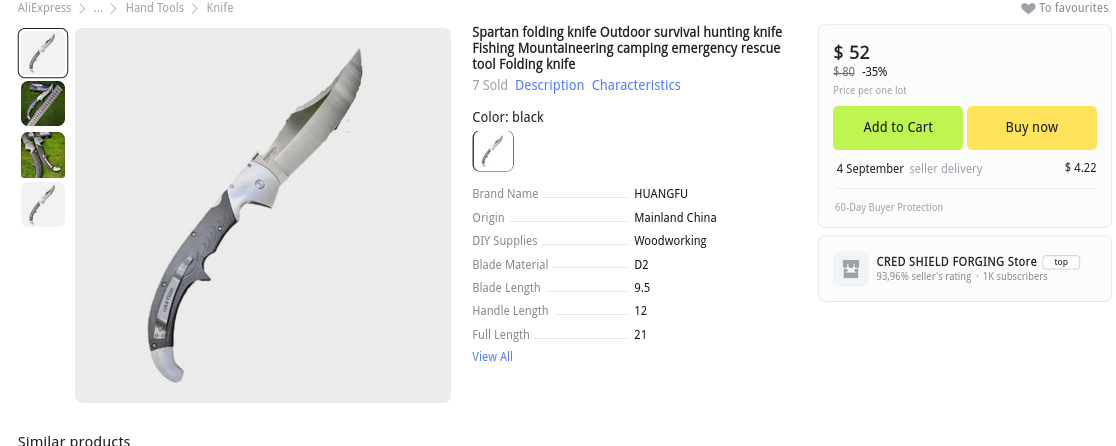Click the CRED SHIELD FORGING store icon
This screenshot has width=1116, height=446.
point(851,269)
